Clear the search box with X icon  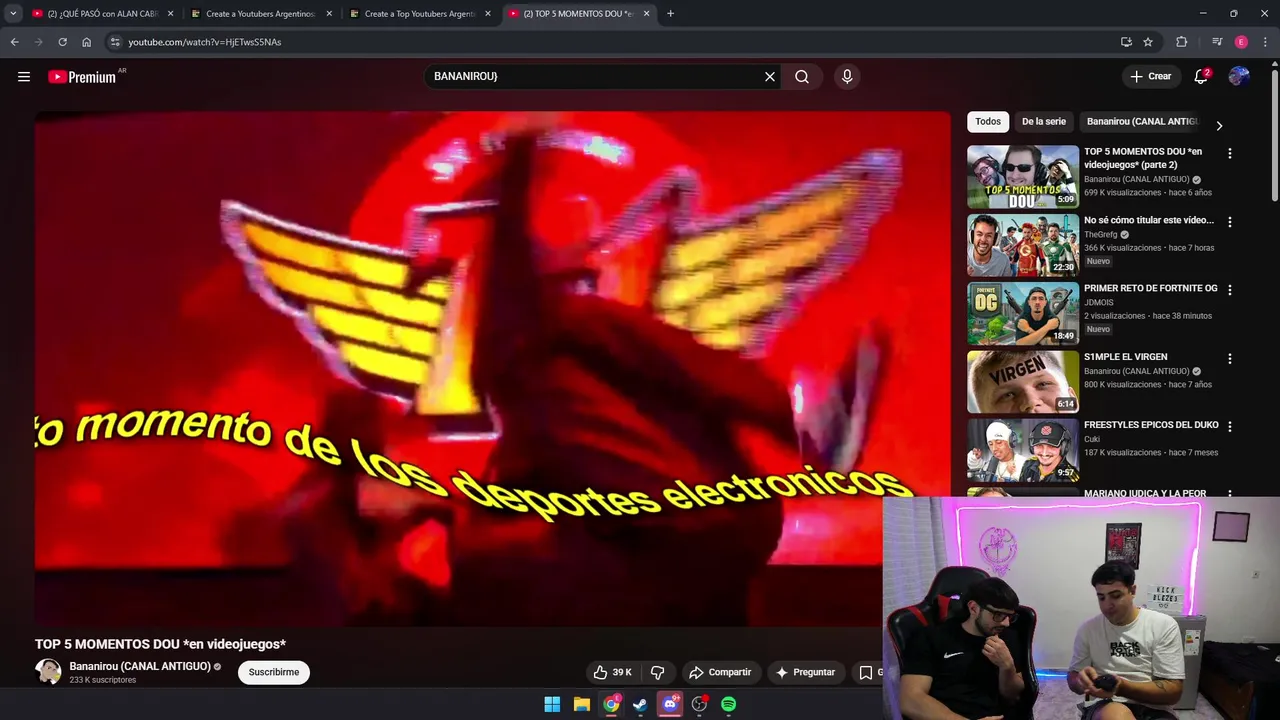pos(770,77)
